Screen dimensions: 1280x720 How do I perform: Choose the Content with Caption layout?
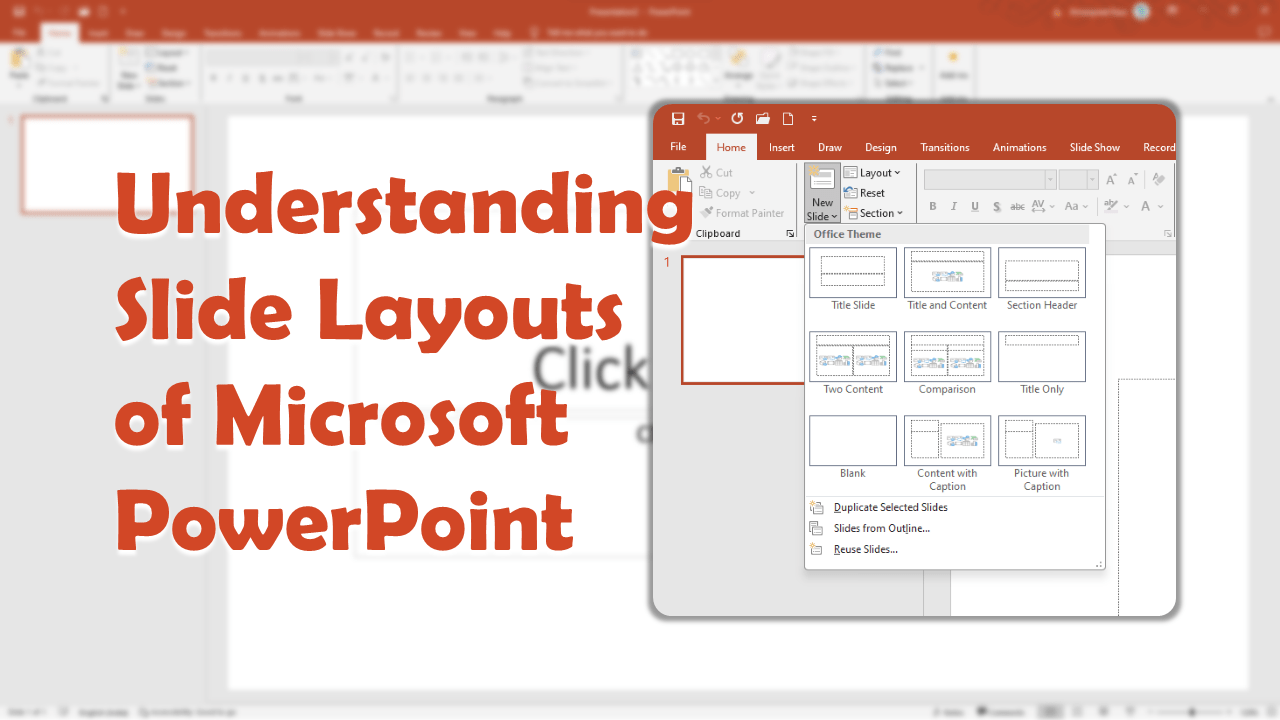947,453
